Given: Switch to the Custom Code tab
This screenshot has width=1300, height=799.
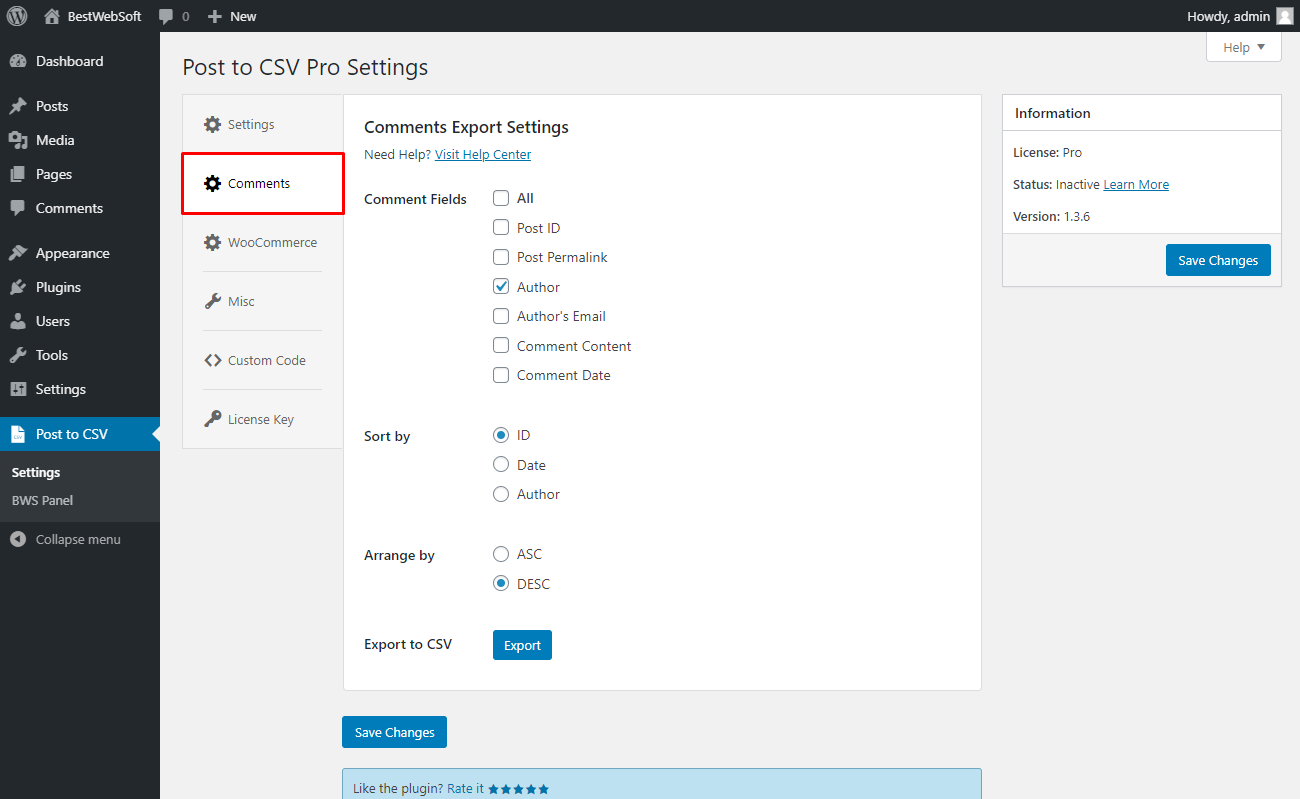Looking at the screenshot, I should pyautogui.click(x=262, y=360).
